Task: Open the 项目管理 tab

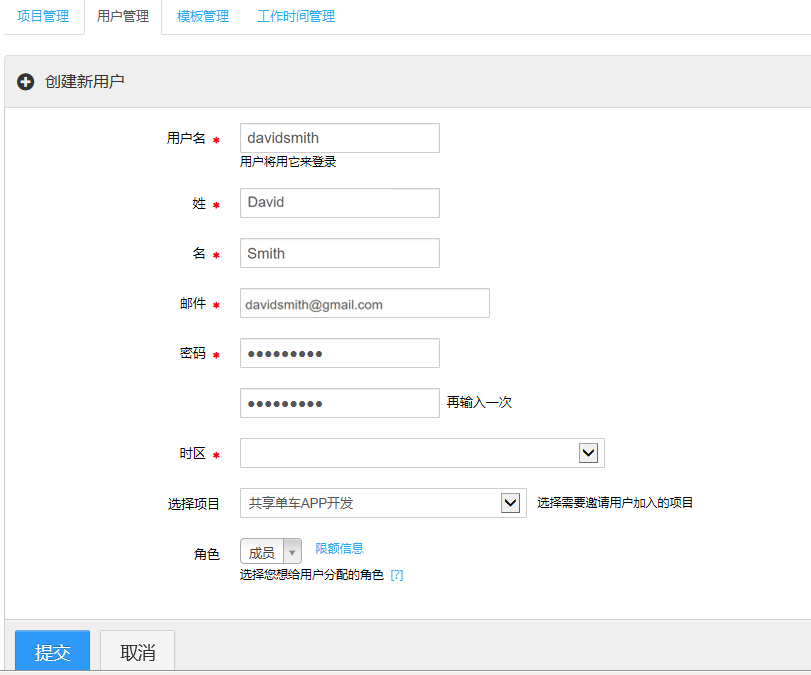Action: point(43,17)
